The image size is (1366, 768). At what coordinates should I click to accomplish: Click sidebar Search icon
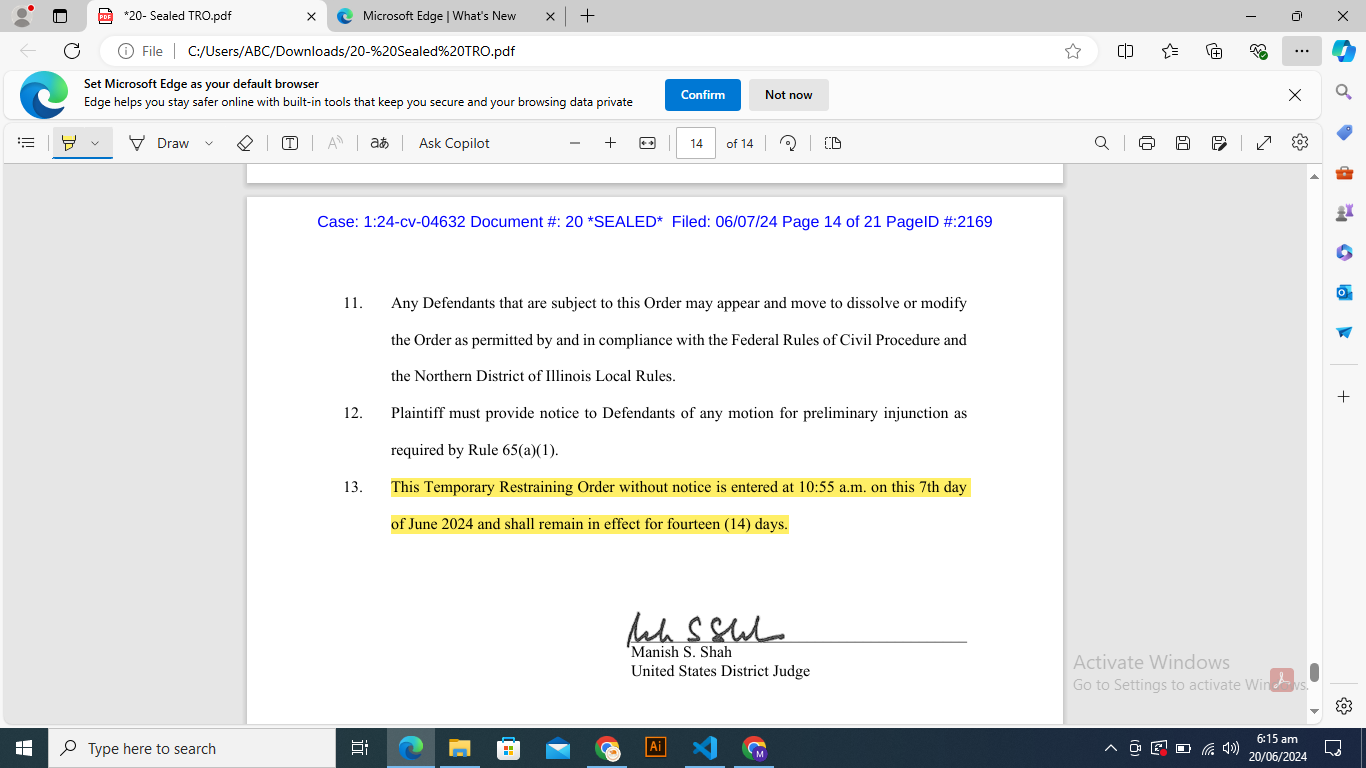(x=1344, y=92)
